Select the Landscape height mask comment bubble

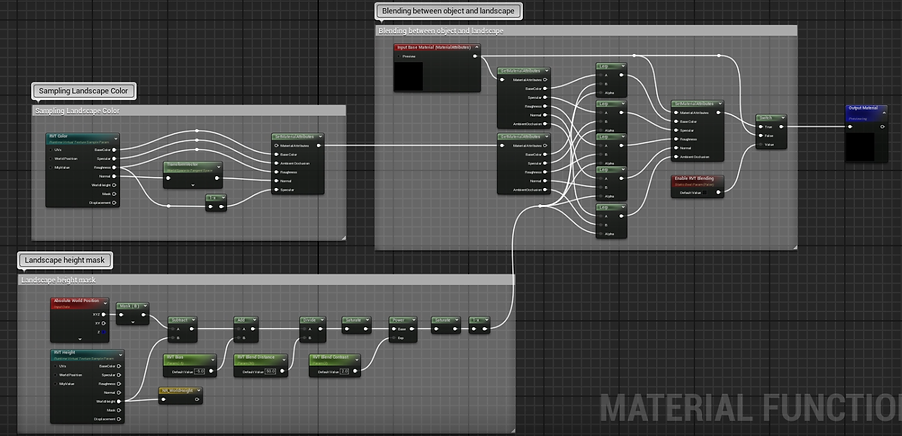(65, 260)
